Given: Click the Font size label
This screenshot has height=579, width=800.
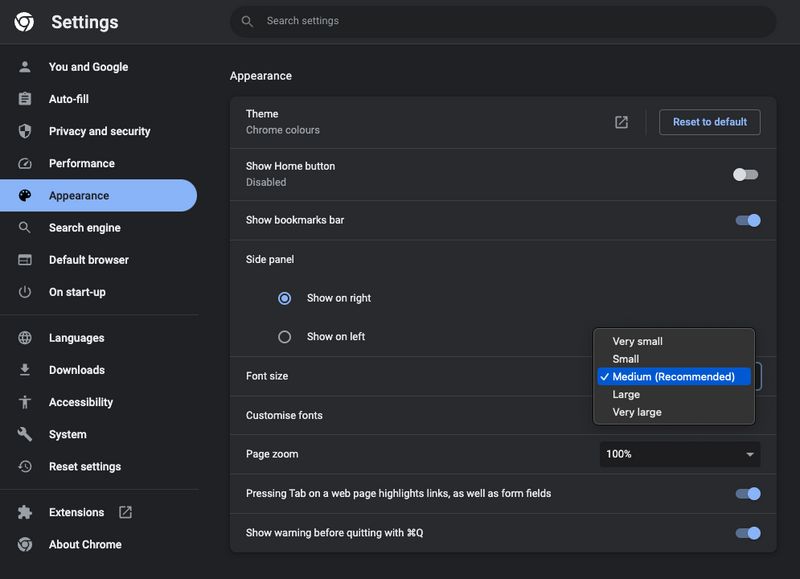Looking at the screenshot, I should click(267, 376).
